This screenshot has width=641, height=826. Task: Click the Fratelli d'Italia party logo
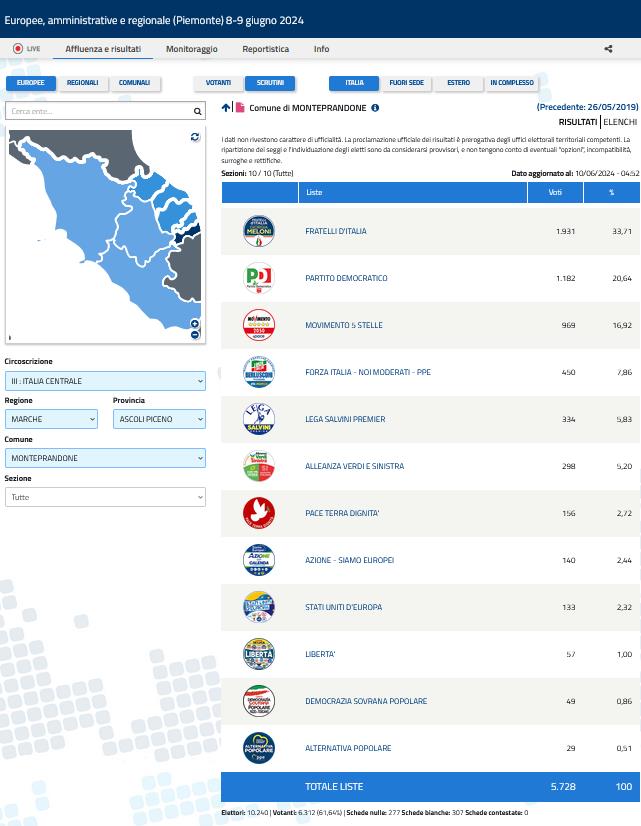259,231
